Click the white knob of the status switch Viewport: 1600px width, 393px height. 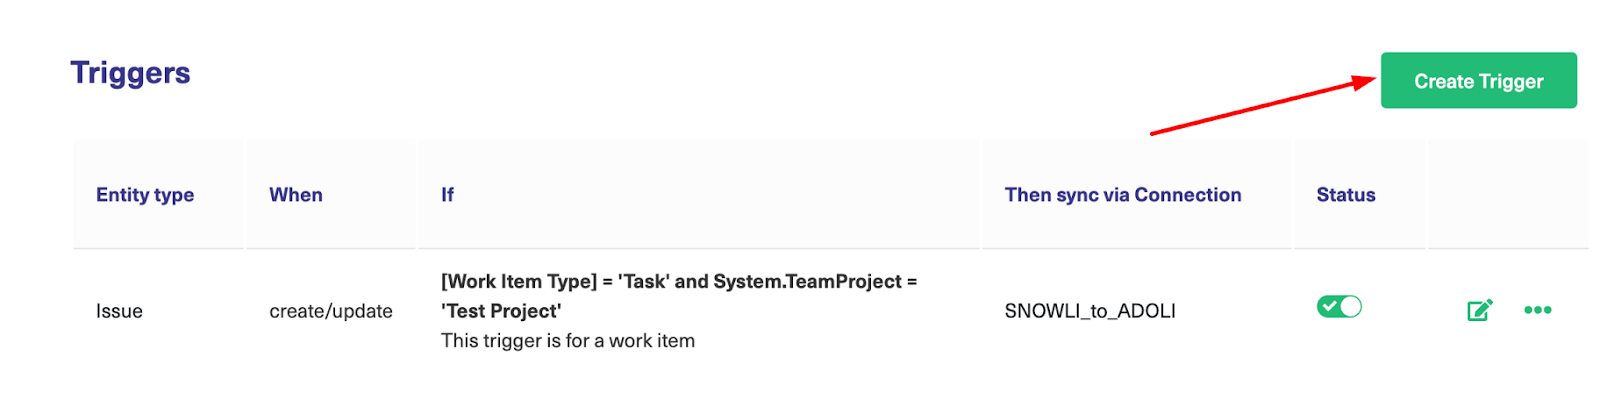point(1351,307)
